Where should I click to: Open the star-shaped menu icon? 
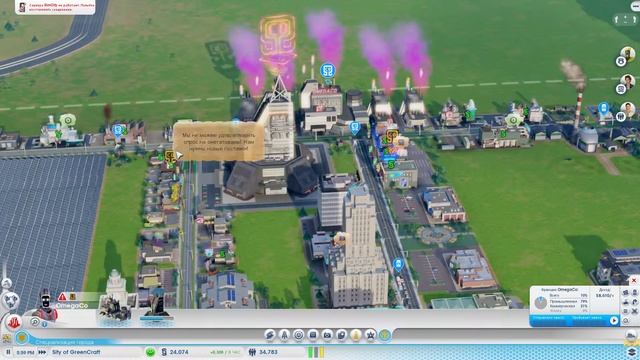coord(370,335)
